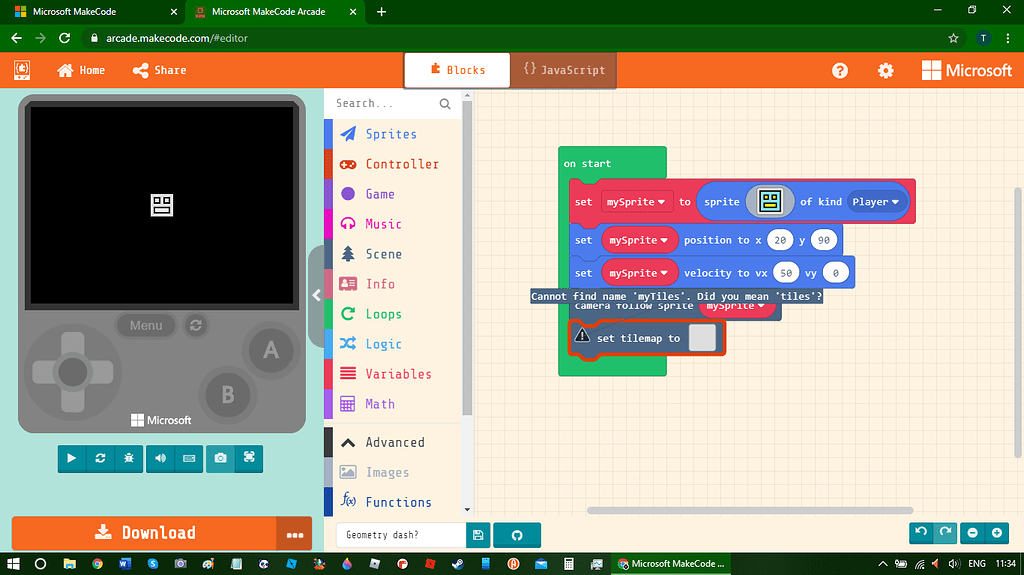
Task: Open the Loops category
Action: (x=394, y=314)
